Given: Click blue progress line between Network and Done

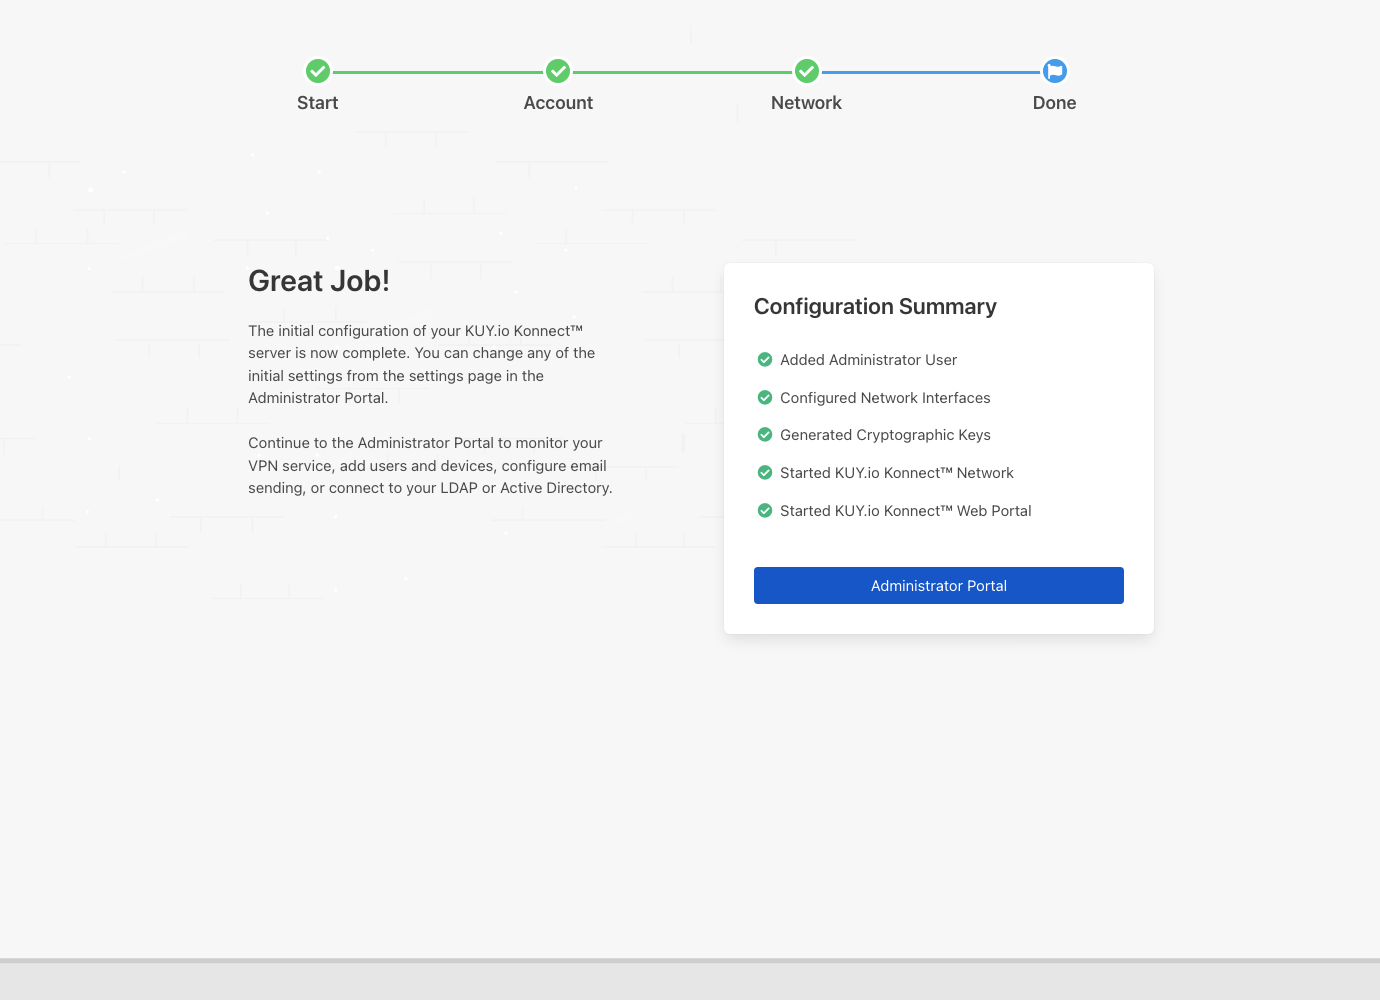Looking at the screenshot, I should (931, 72).
